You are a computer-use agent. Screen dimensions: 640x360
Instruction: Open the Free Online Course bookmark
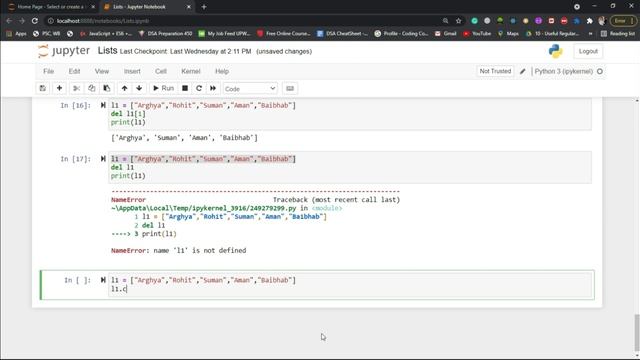coord(284,33)
